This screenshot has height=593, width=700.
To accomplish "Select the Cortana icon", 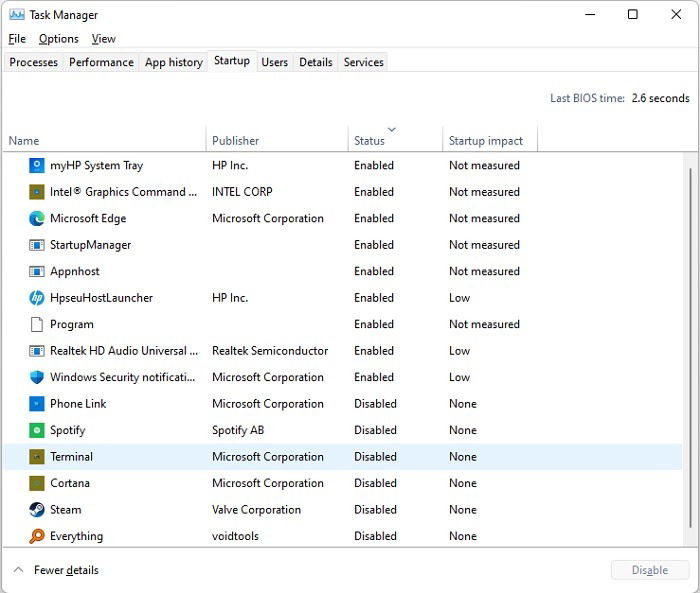I will point(37,484).
